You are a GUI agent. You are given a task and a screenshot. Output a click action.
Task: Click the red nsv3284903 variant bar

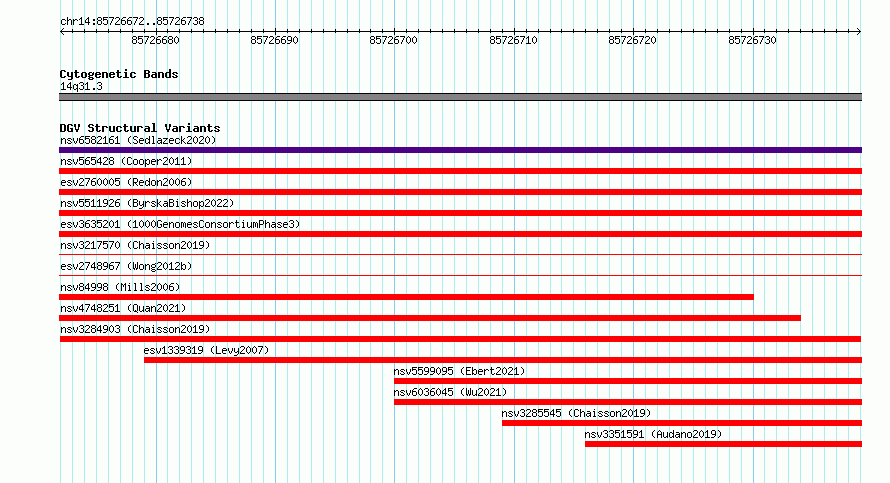(460, 339)
